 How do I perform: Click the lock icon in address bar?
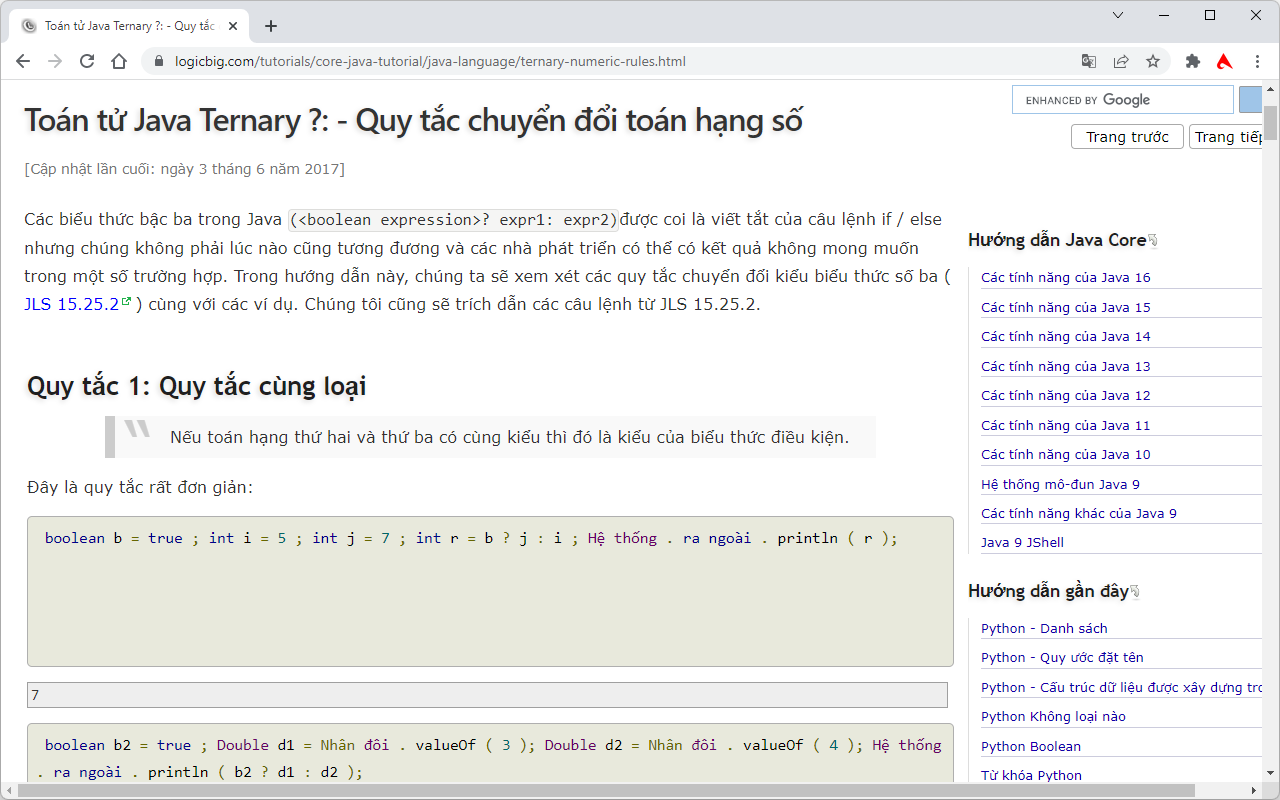158,61
